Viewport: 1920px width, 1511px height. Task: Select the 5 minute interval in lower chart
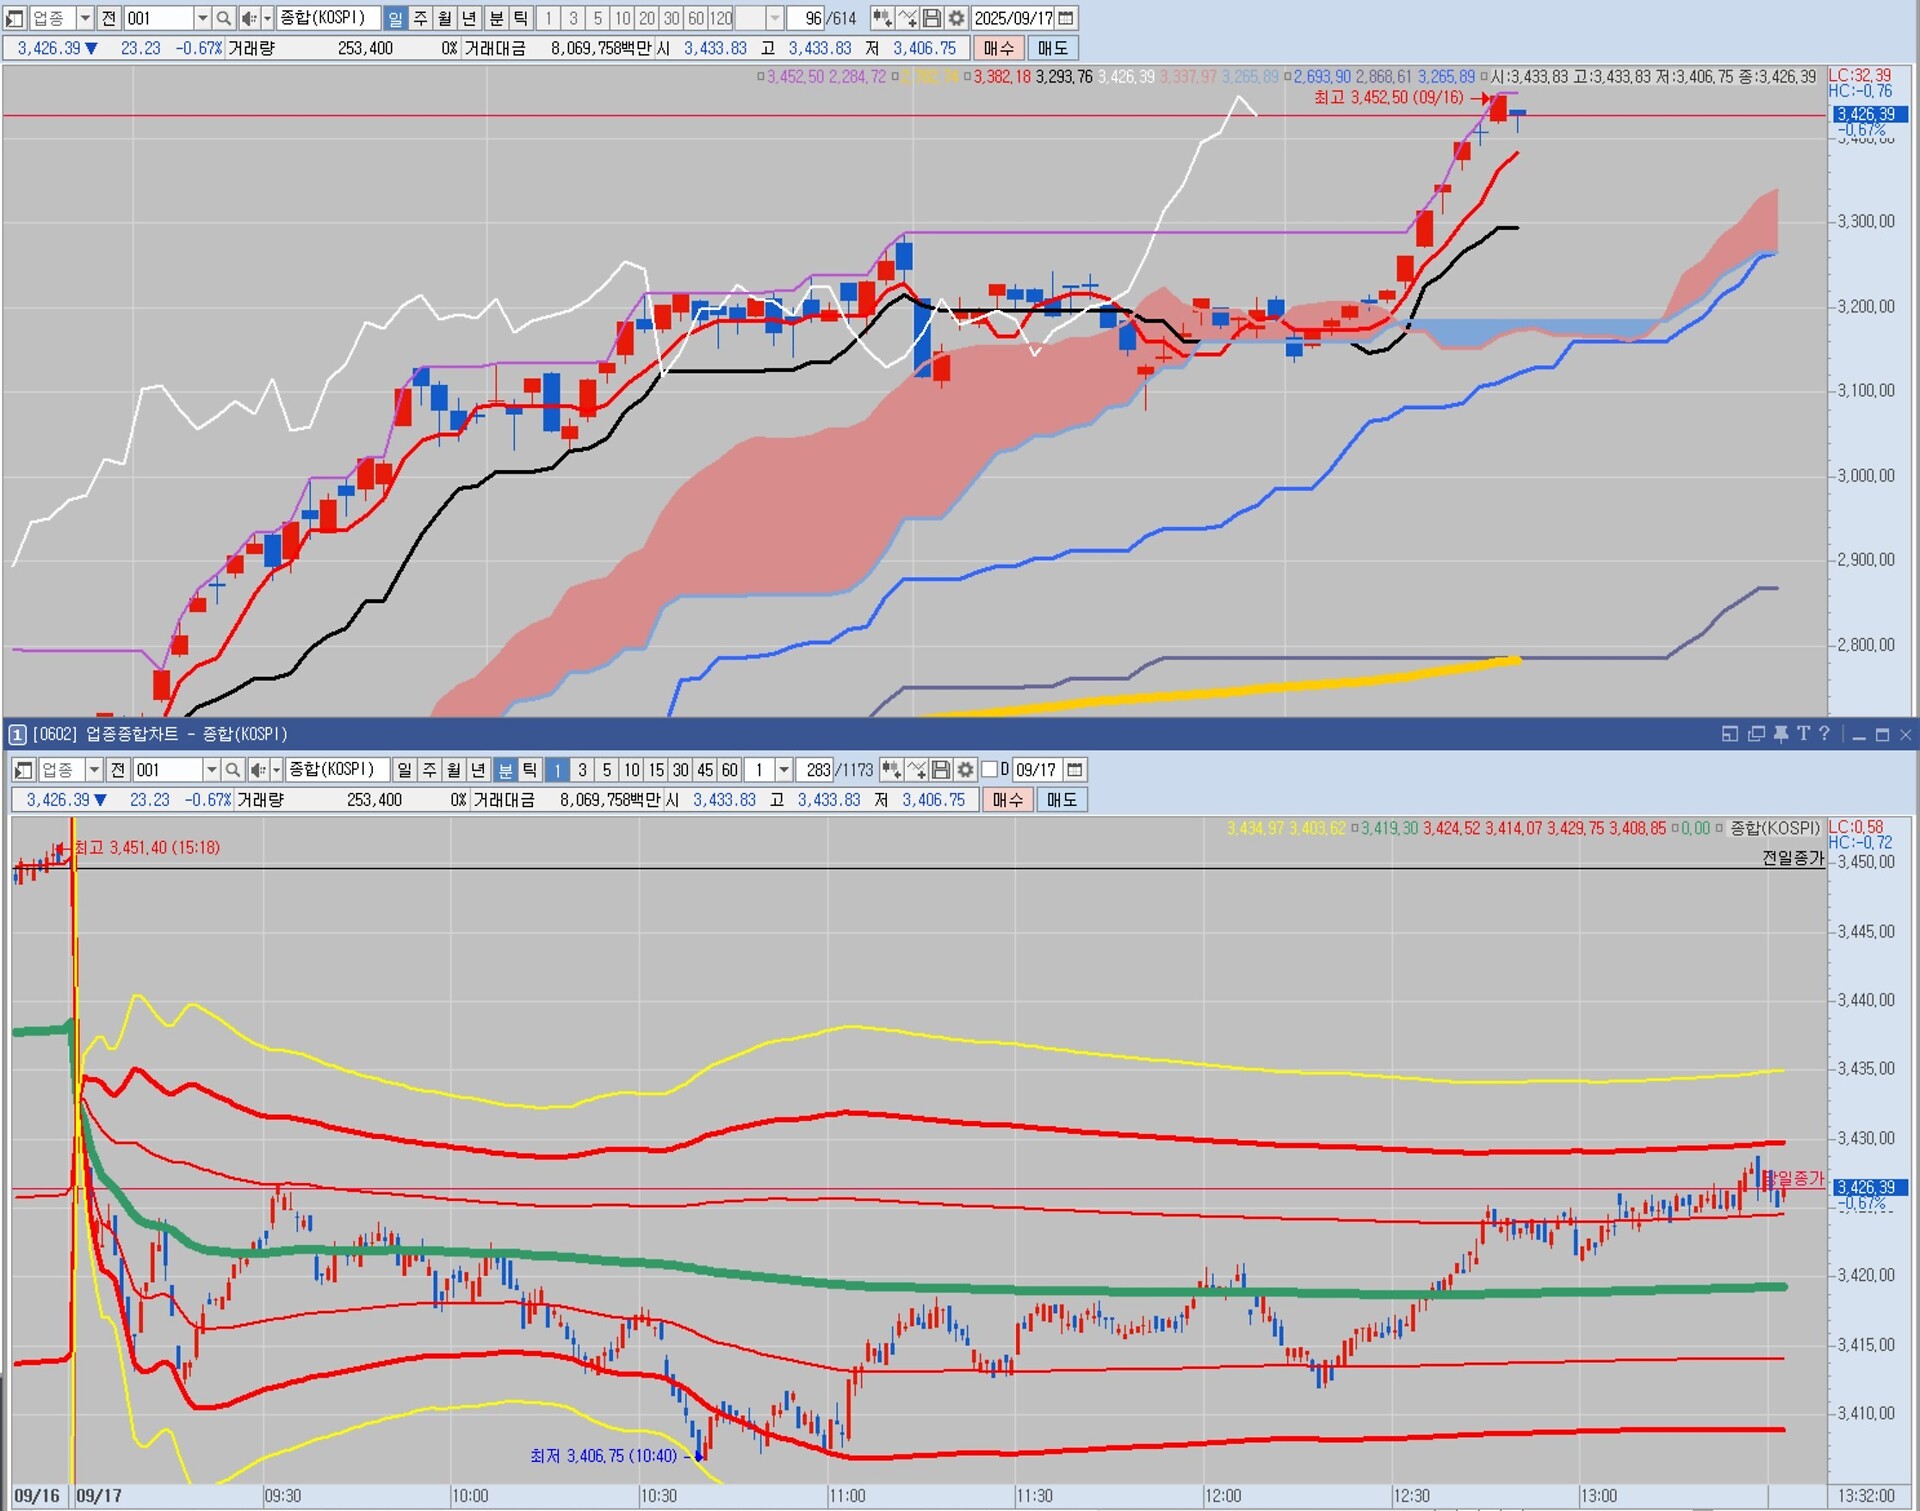606,769
